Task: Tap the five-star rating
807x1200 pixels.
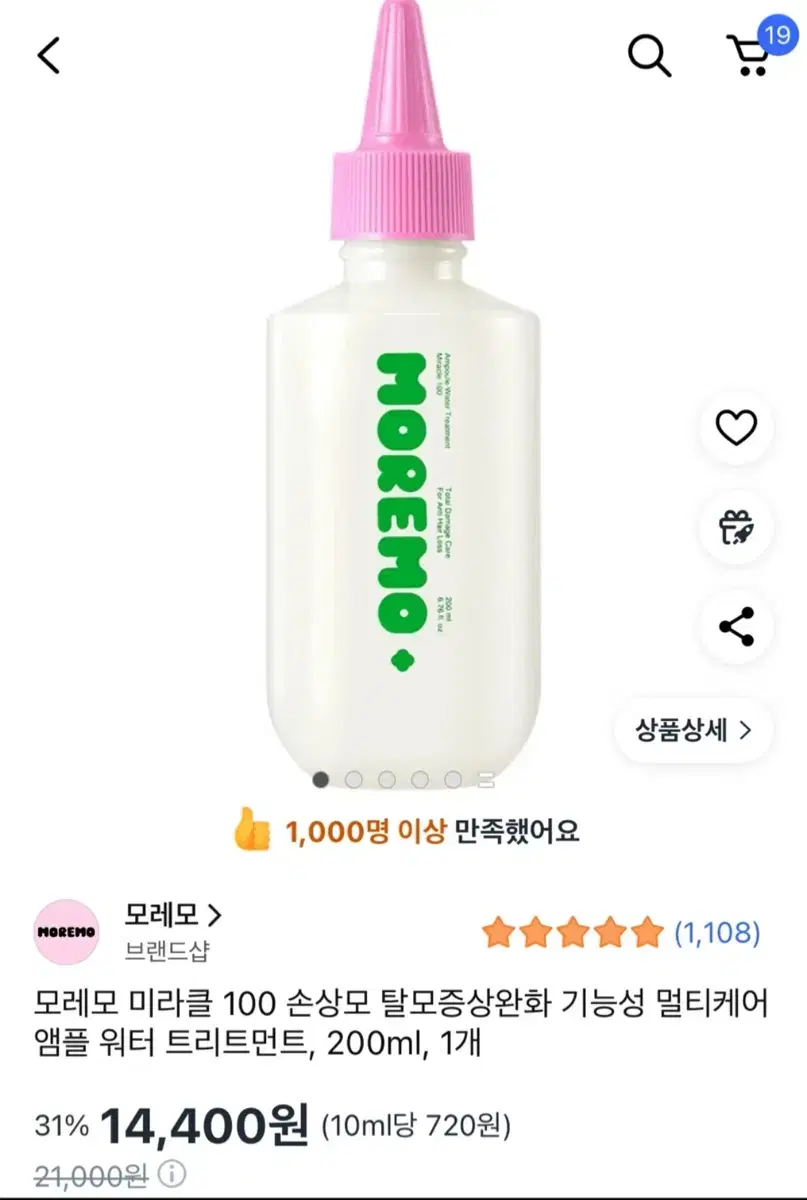Action: point(573,933)
